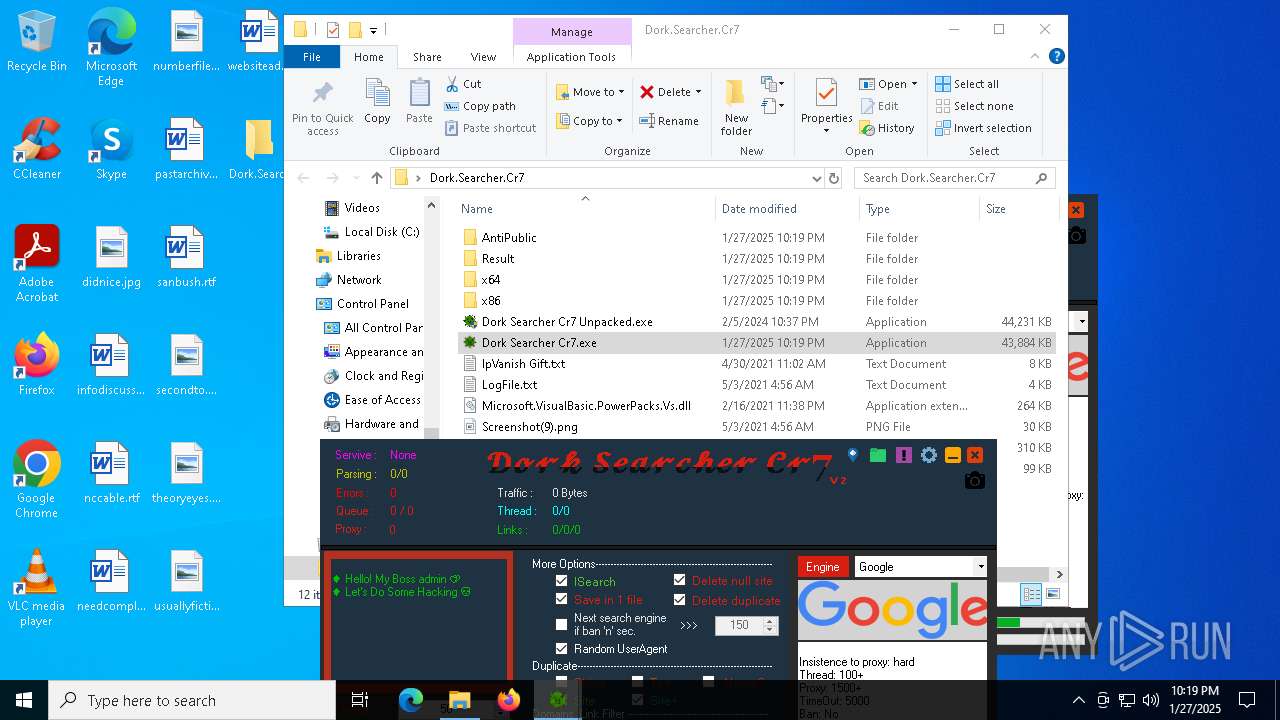Click the Home ribbon tab

(368, 57)
